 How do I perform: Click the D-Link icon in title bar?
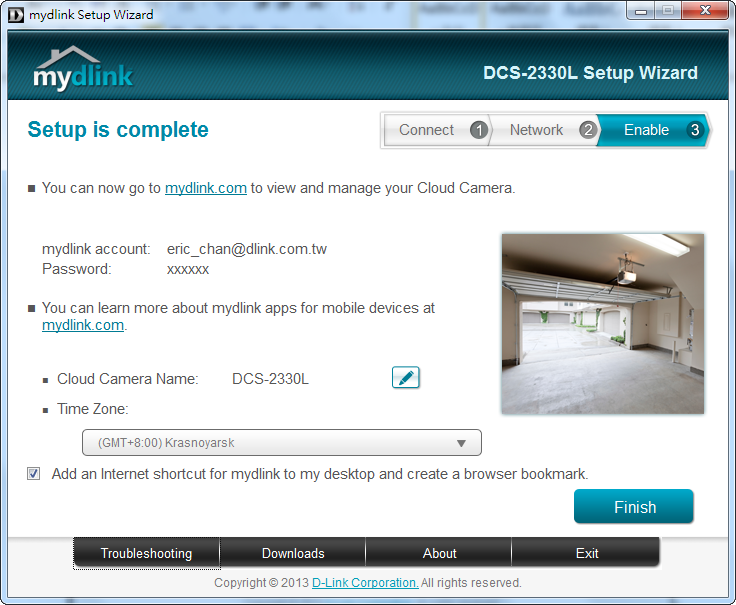tap(15, 14)
